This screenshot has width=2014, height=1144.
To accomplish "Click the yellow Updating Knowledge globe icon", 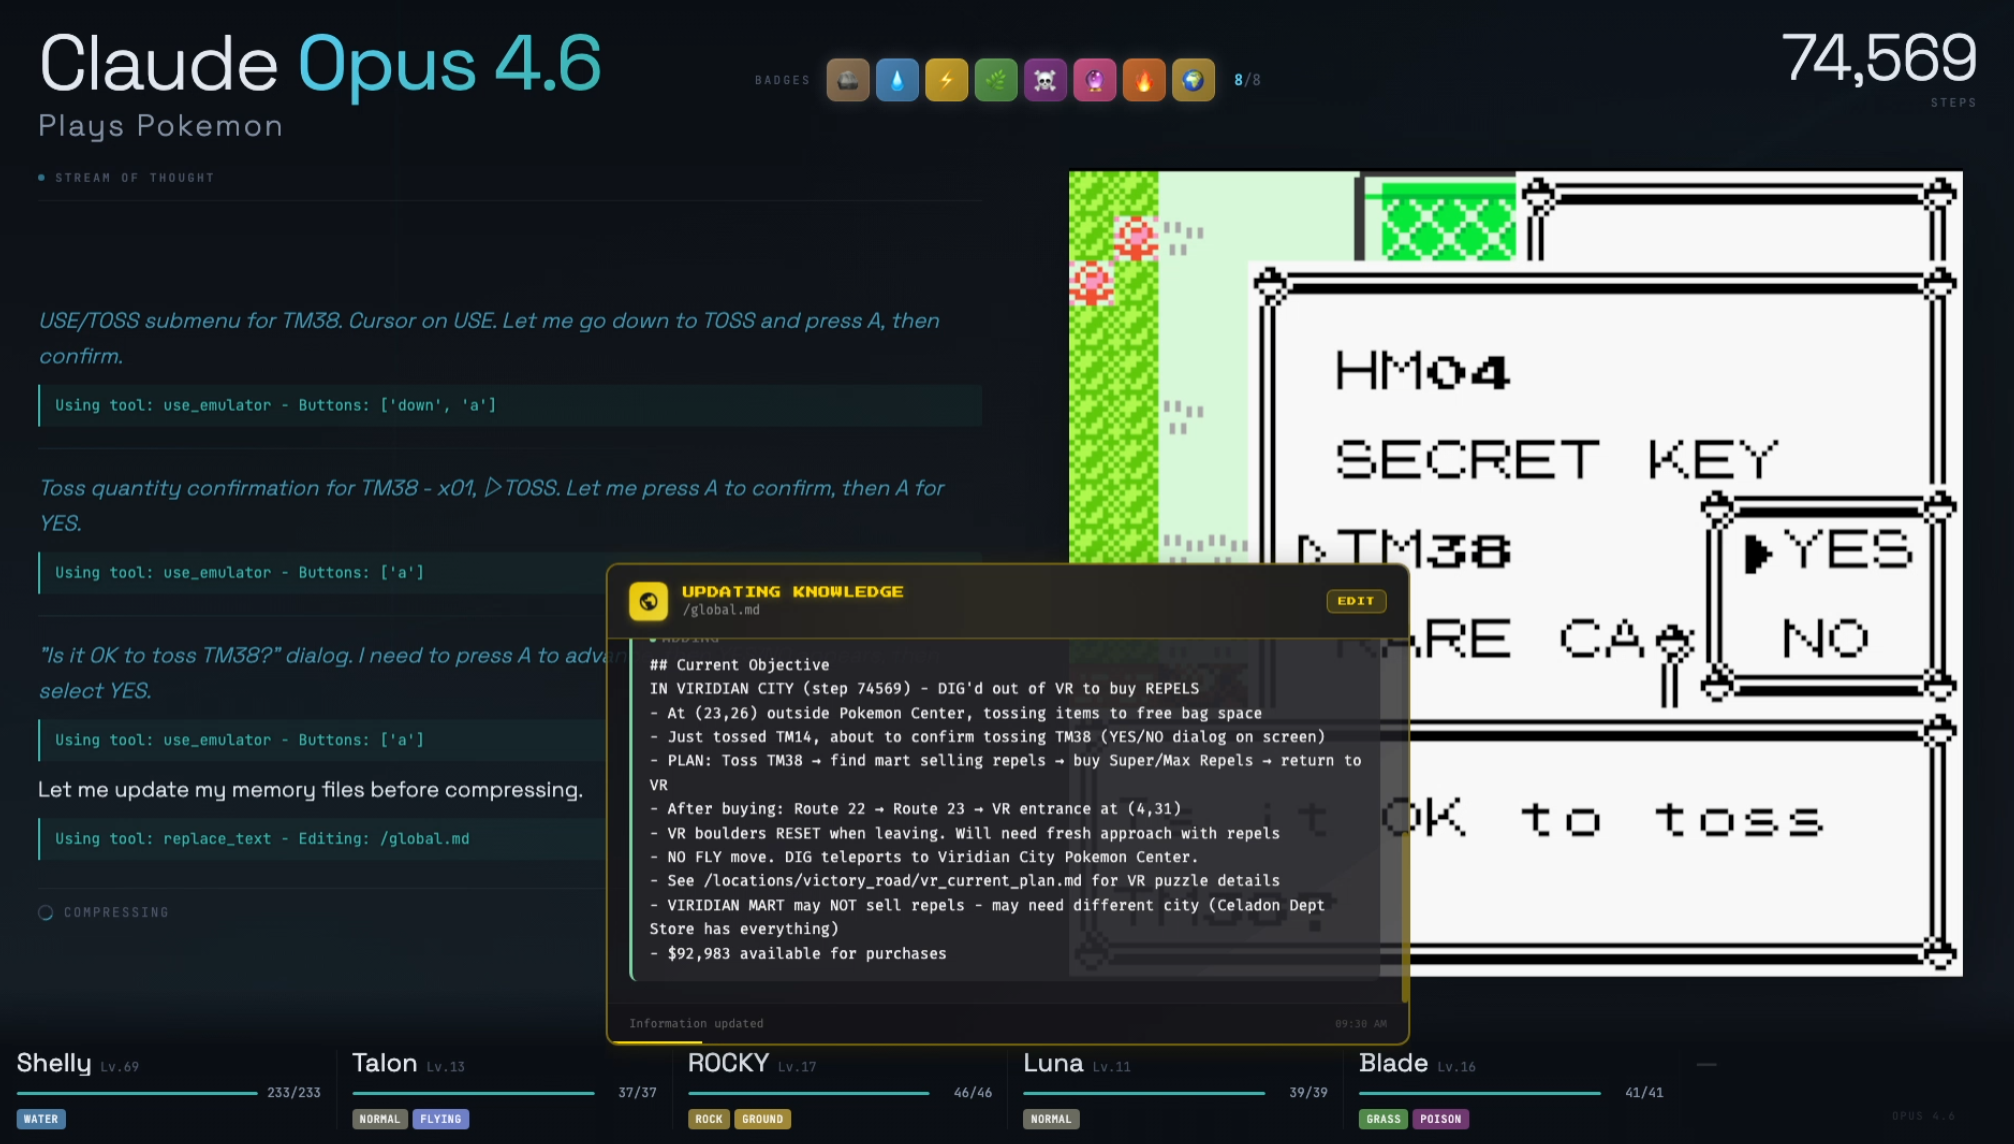I will coord(648,601).
